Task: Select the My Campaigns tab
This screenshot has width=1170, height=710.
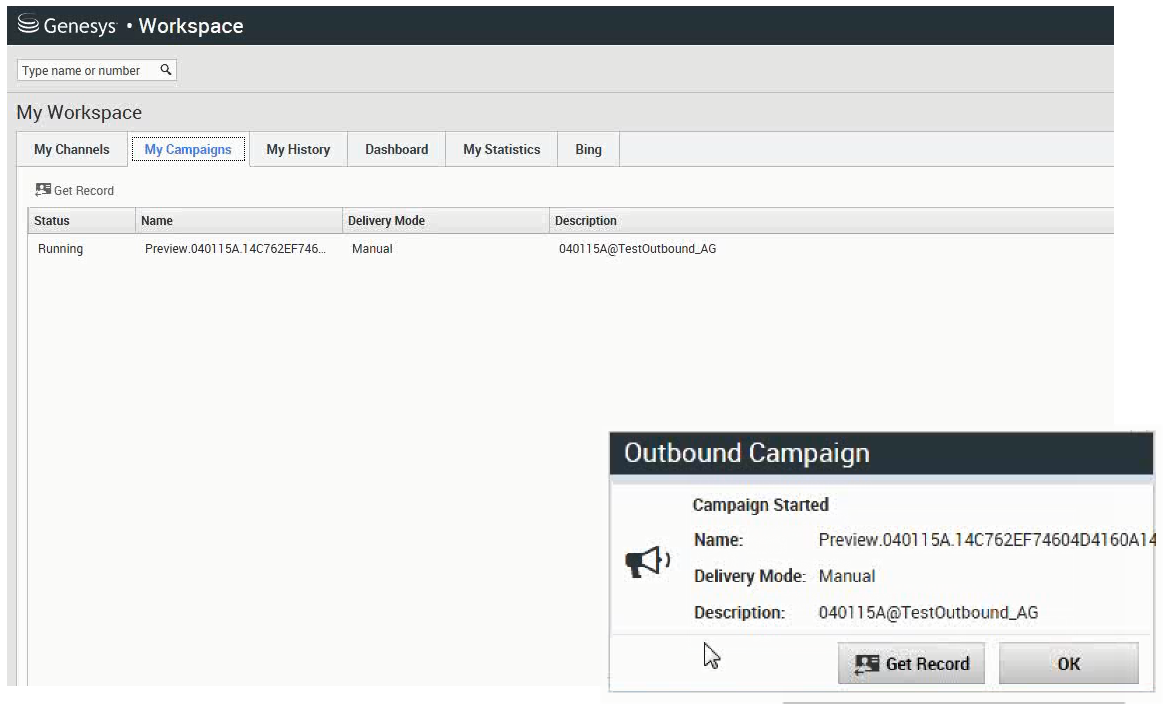Action: [188, 149]
